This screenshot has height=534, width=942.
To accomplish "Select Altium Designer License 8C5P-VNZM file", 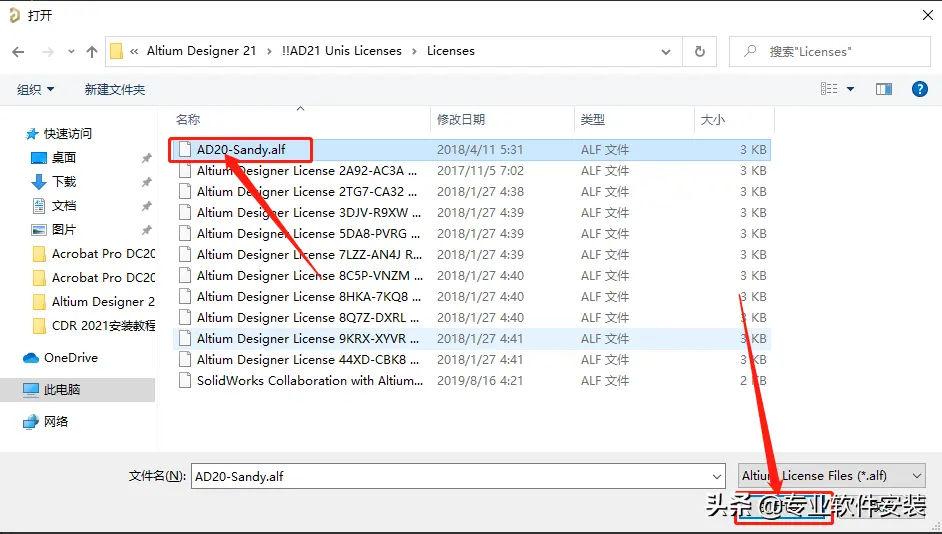I will click(471, 276).
